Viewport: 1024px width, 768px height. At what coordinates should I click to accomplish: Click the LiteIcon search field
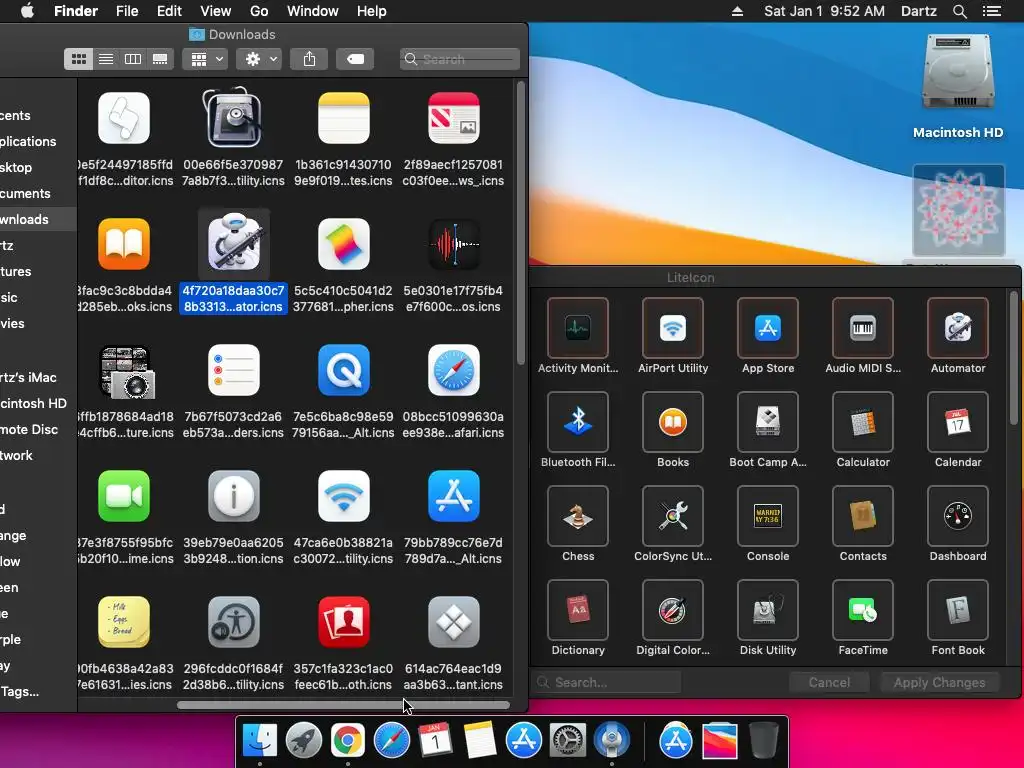[x=607, y=682]
